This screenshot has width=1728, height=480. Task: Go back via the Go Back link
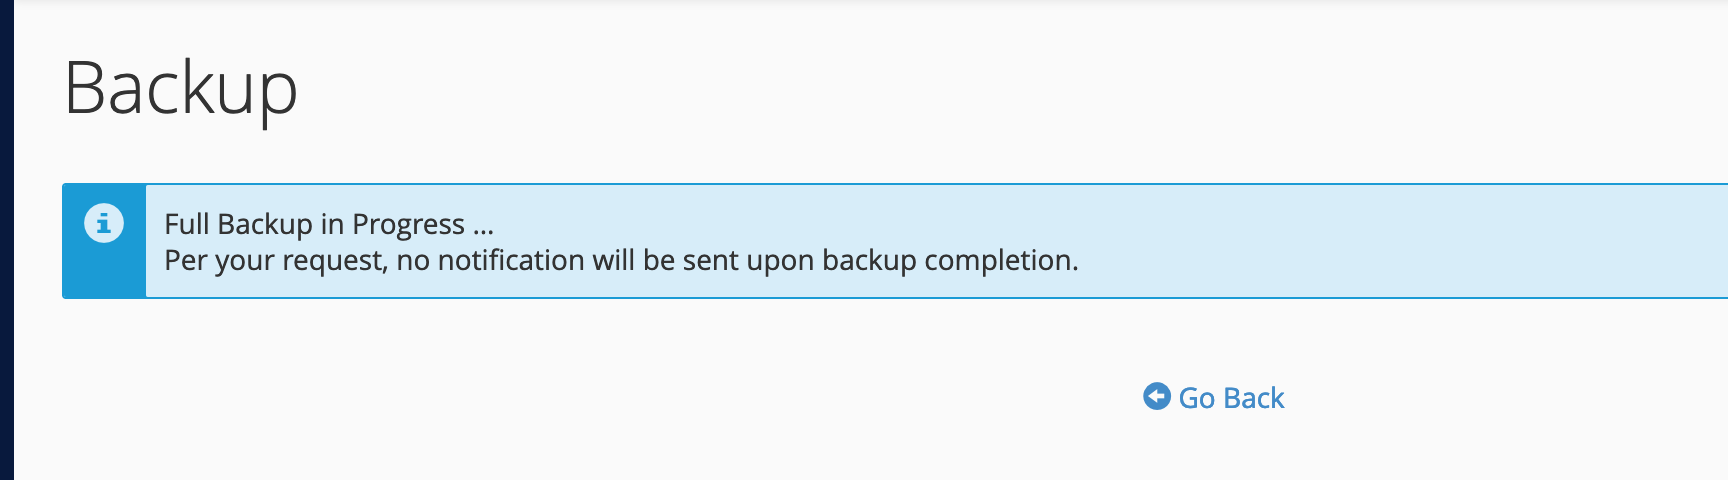click(x=1214, y=398)
